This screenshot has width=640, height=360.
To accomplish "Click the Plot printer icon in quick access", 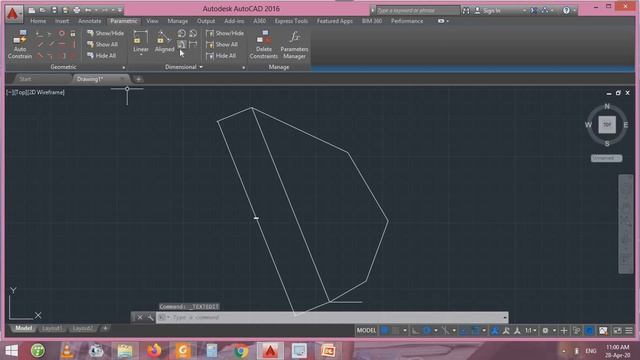I will [x=76, y=10].
